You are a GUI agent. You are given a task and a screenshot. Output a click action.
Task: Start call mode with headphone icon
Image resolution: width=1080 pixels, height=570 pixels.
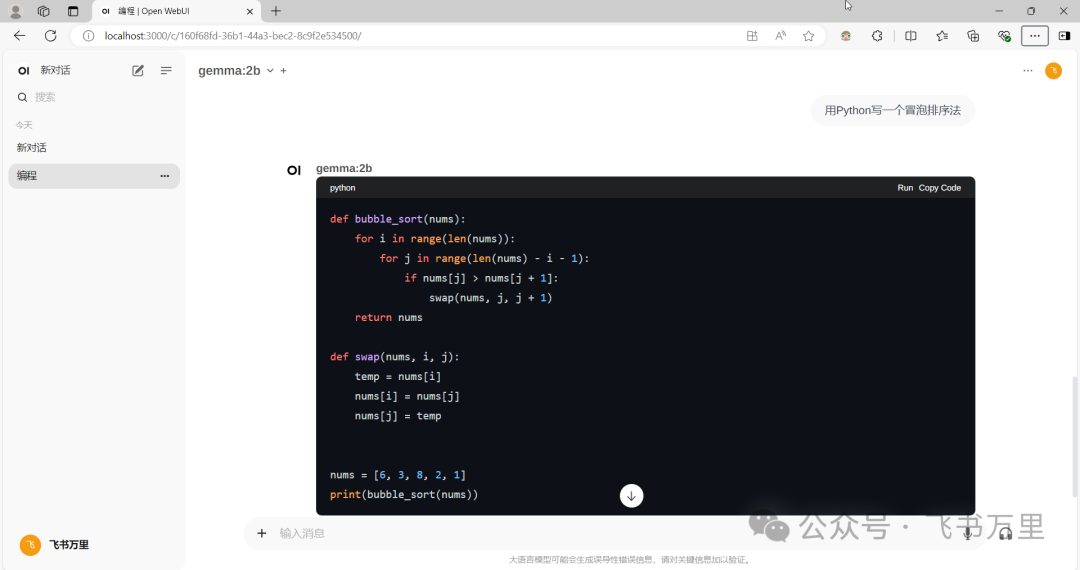(1006, 533)
